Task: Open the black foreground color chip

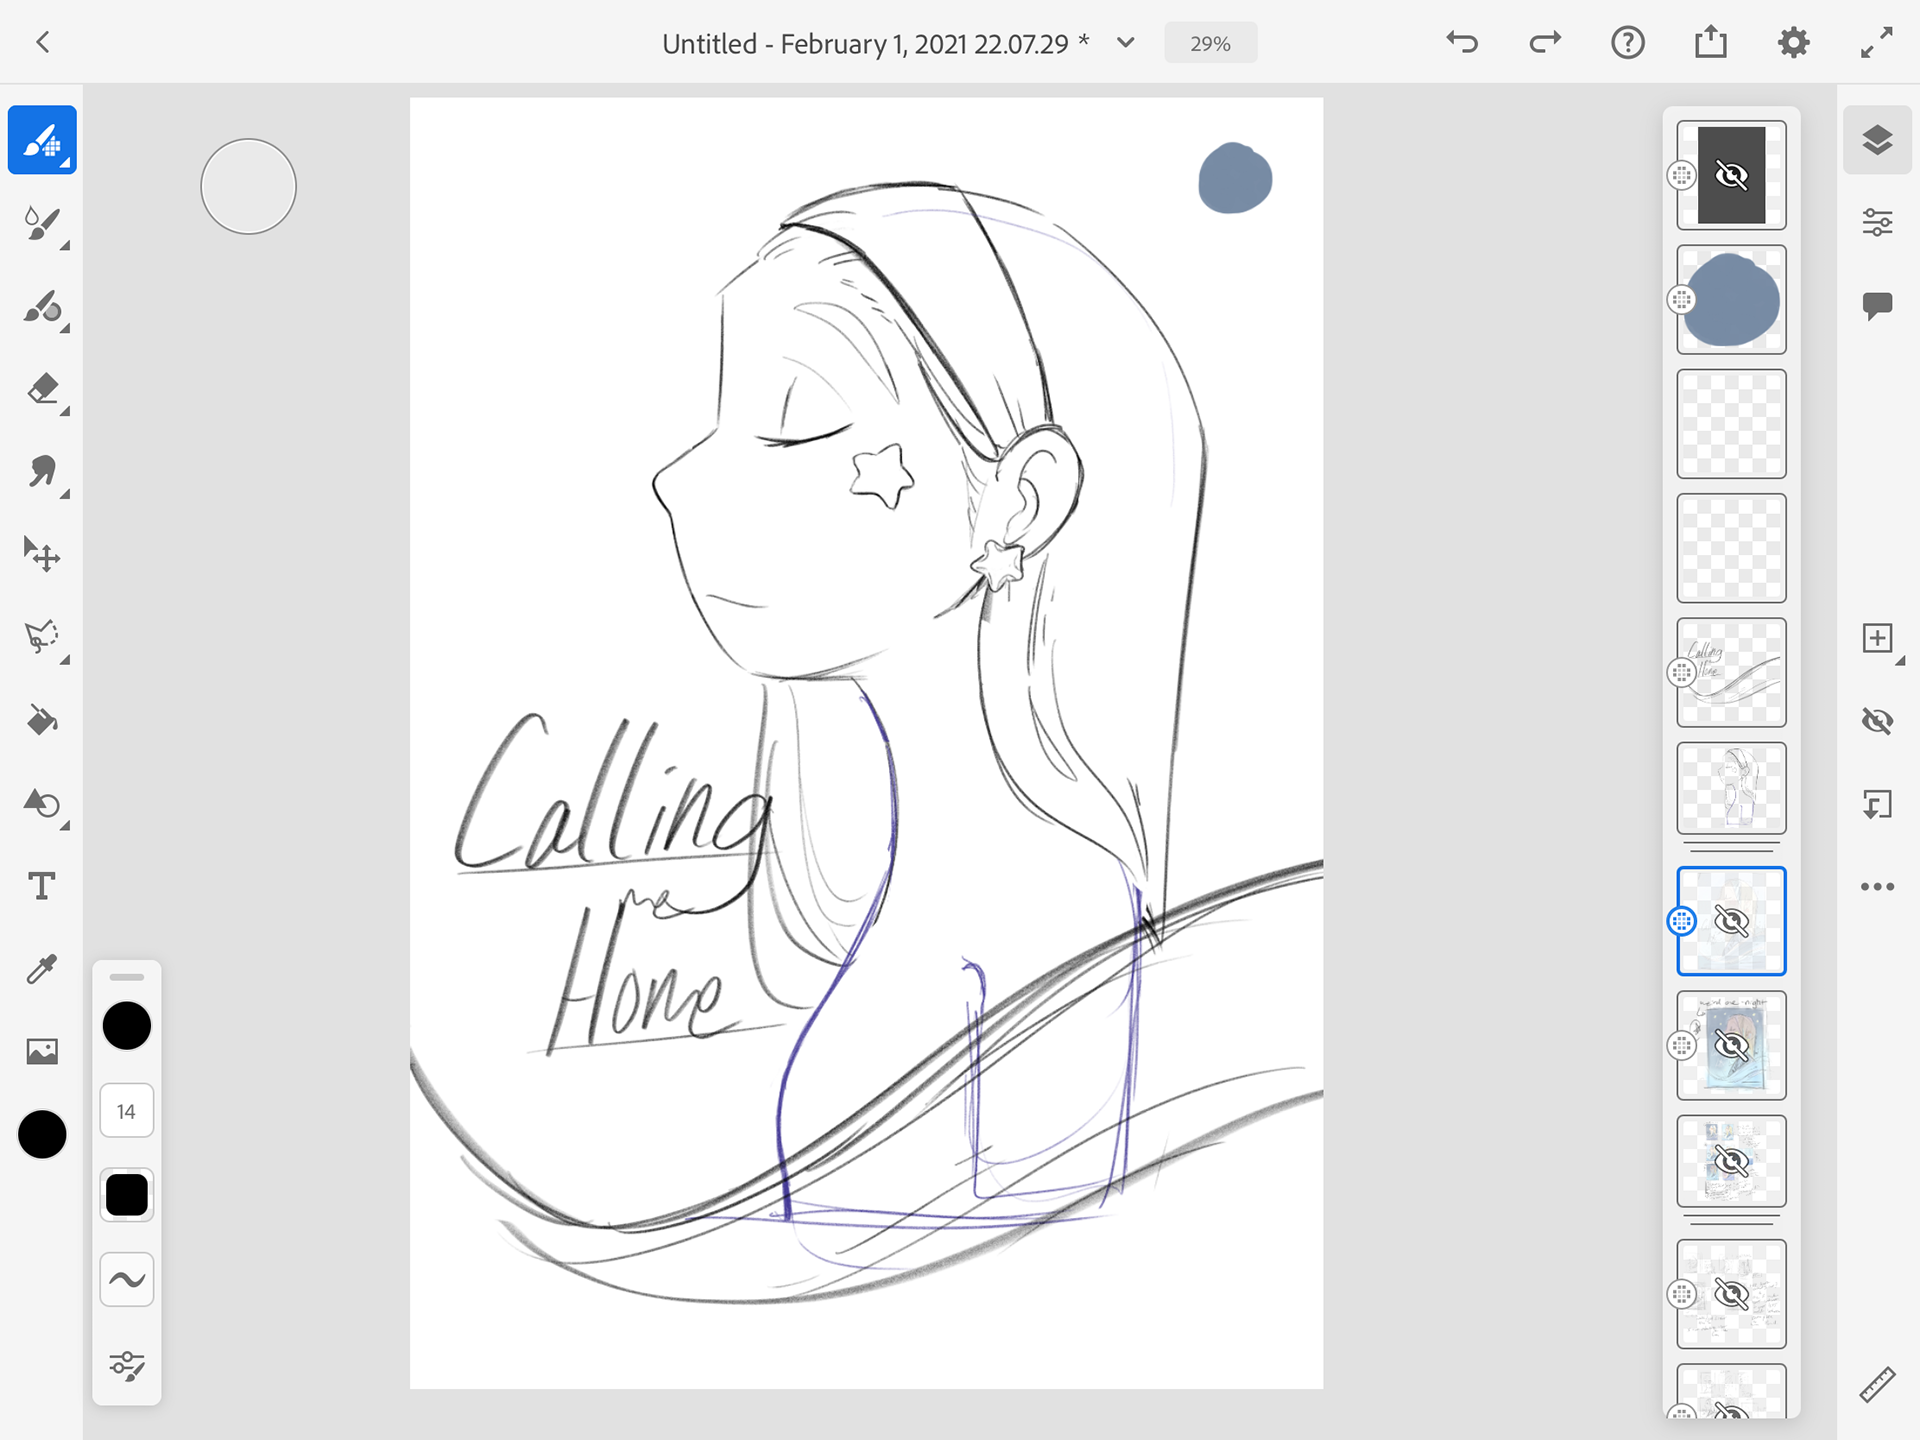Action: click(42, 1134)
